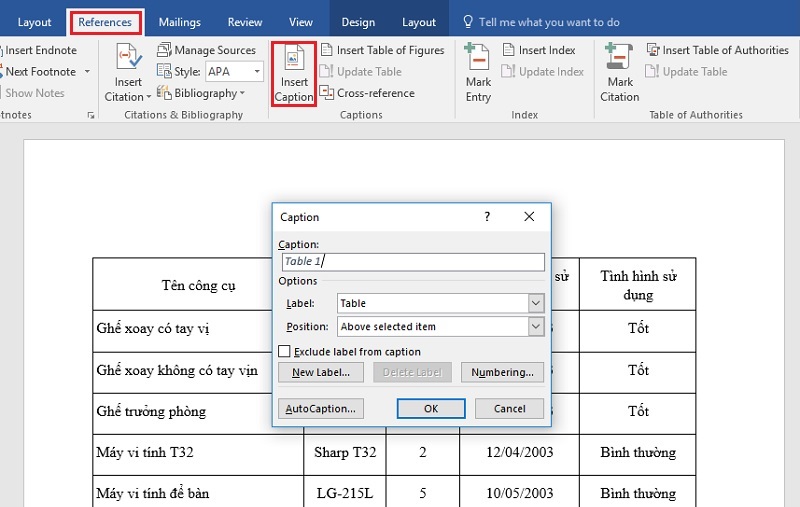800x507 pixels.
Task: Open the Table Tools Design tab
Action: tap(358, 22)
